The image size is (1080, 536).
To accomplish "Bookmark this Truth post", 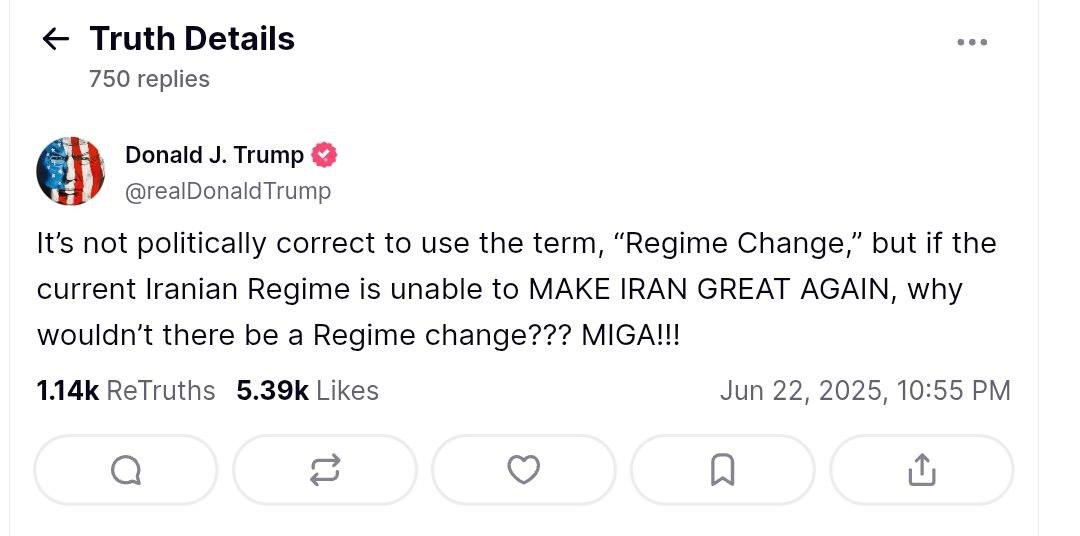I will click(722, 469).
